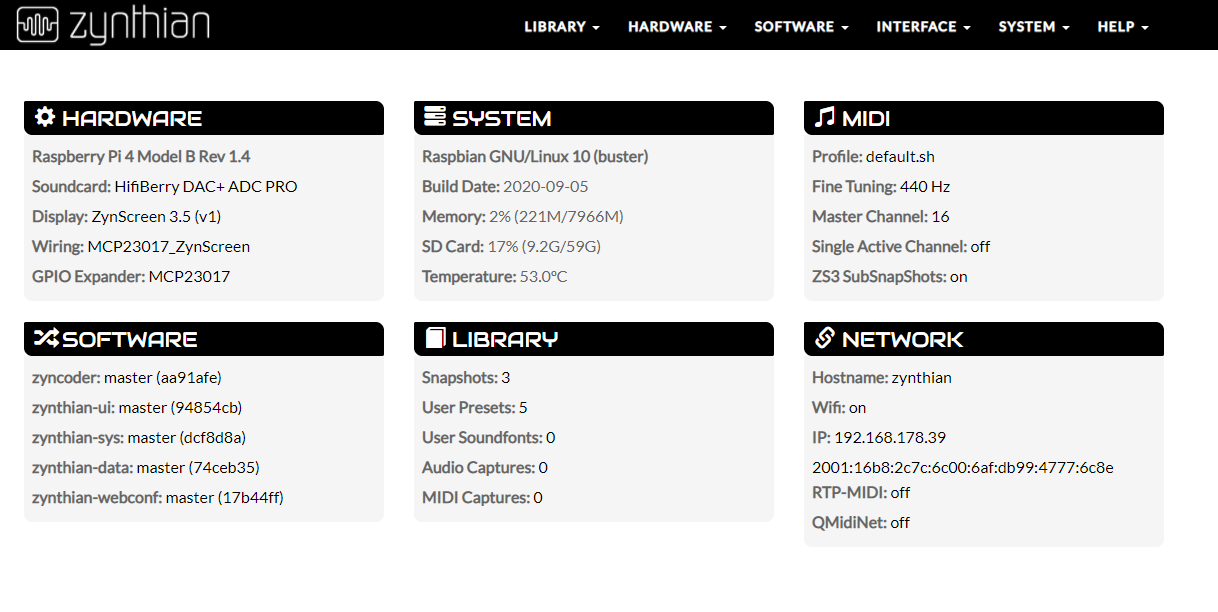Click the MIDI Captures count row
The height and width of the screenshot is (612, 1218).
(482, 497)
